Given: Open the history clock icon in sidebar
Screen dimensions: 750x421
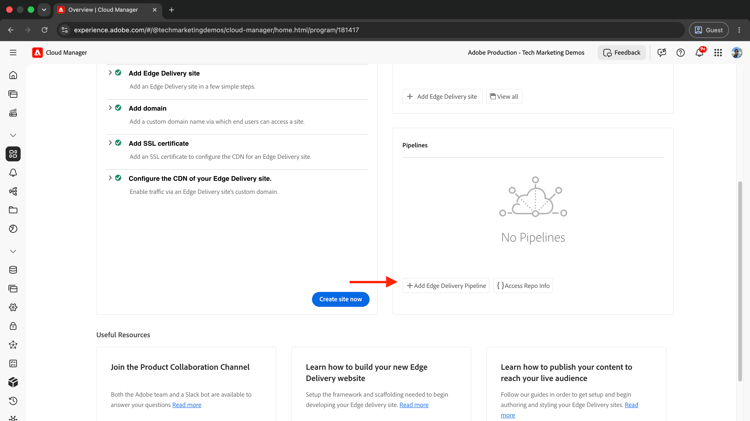Looking at the screenshot, I should 13,401.
